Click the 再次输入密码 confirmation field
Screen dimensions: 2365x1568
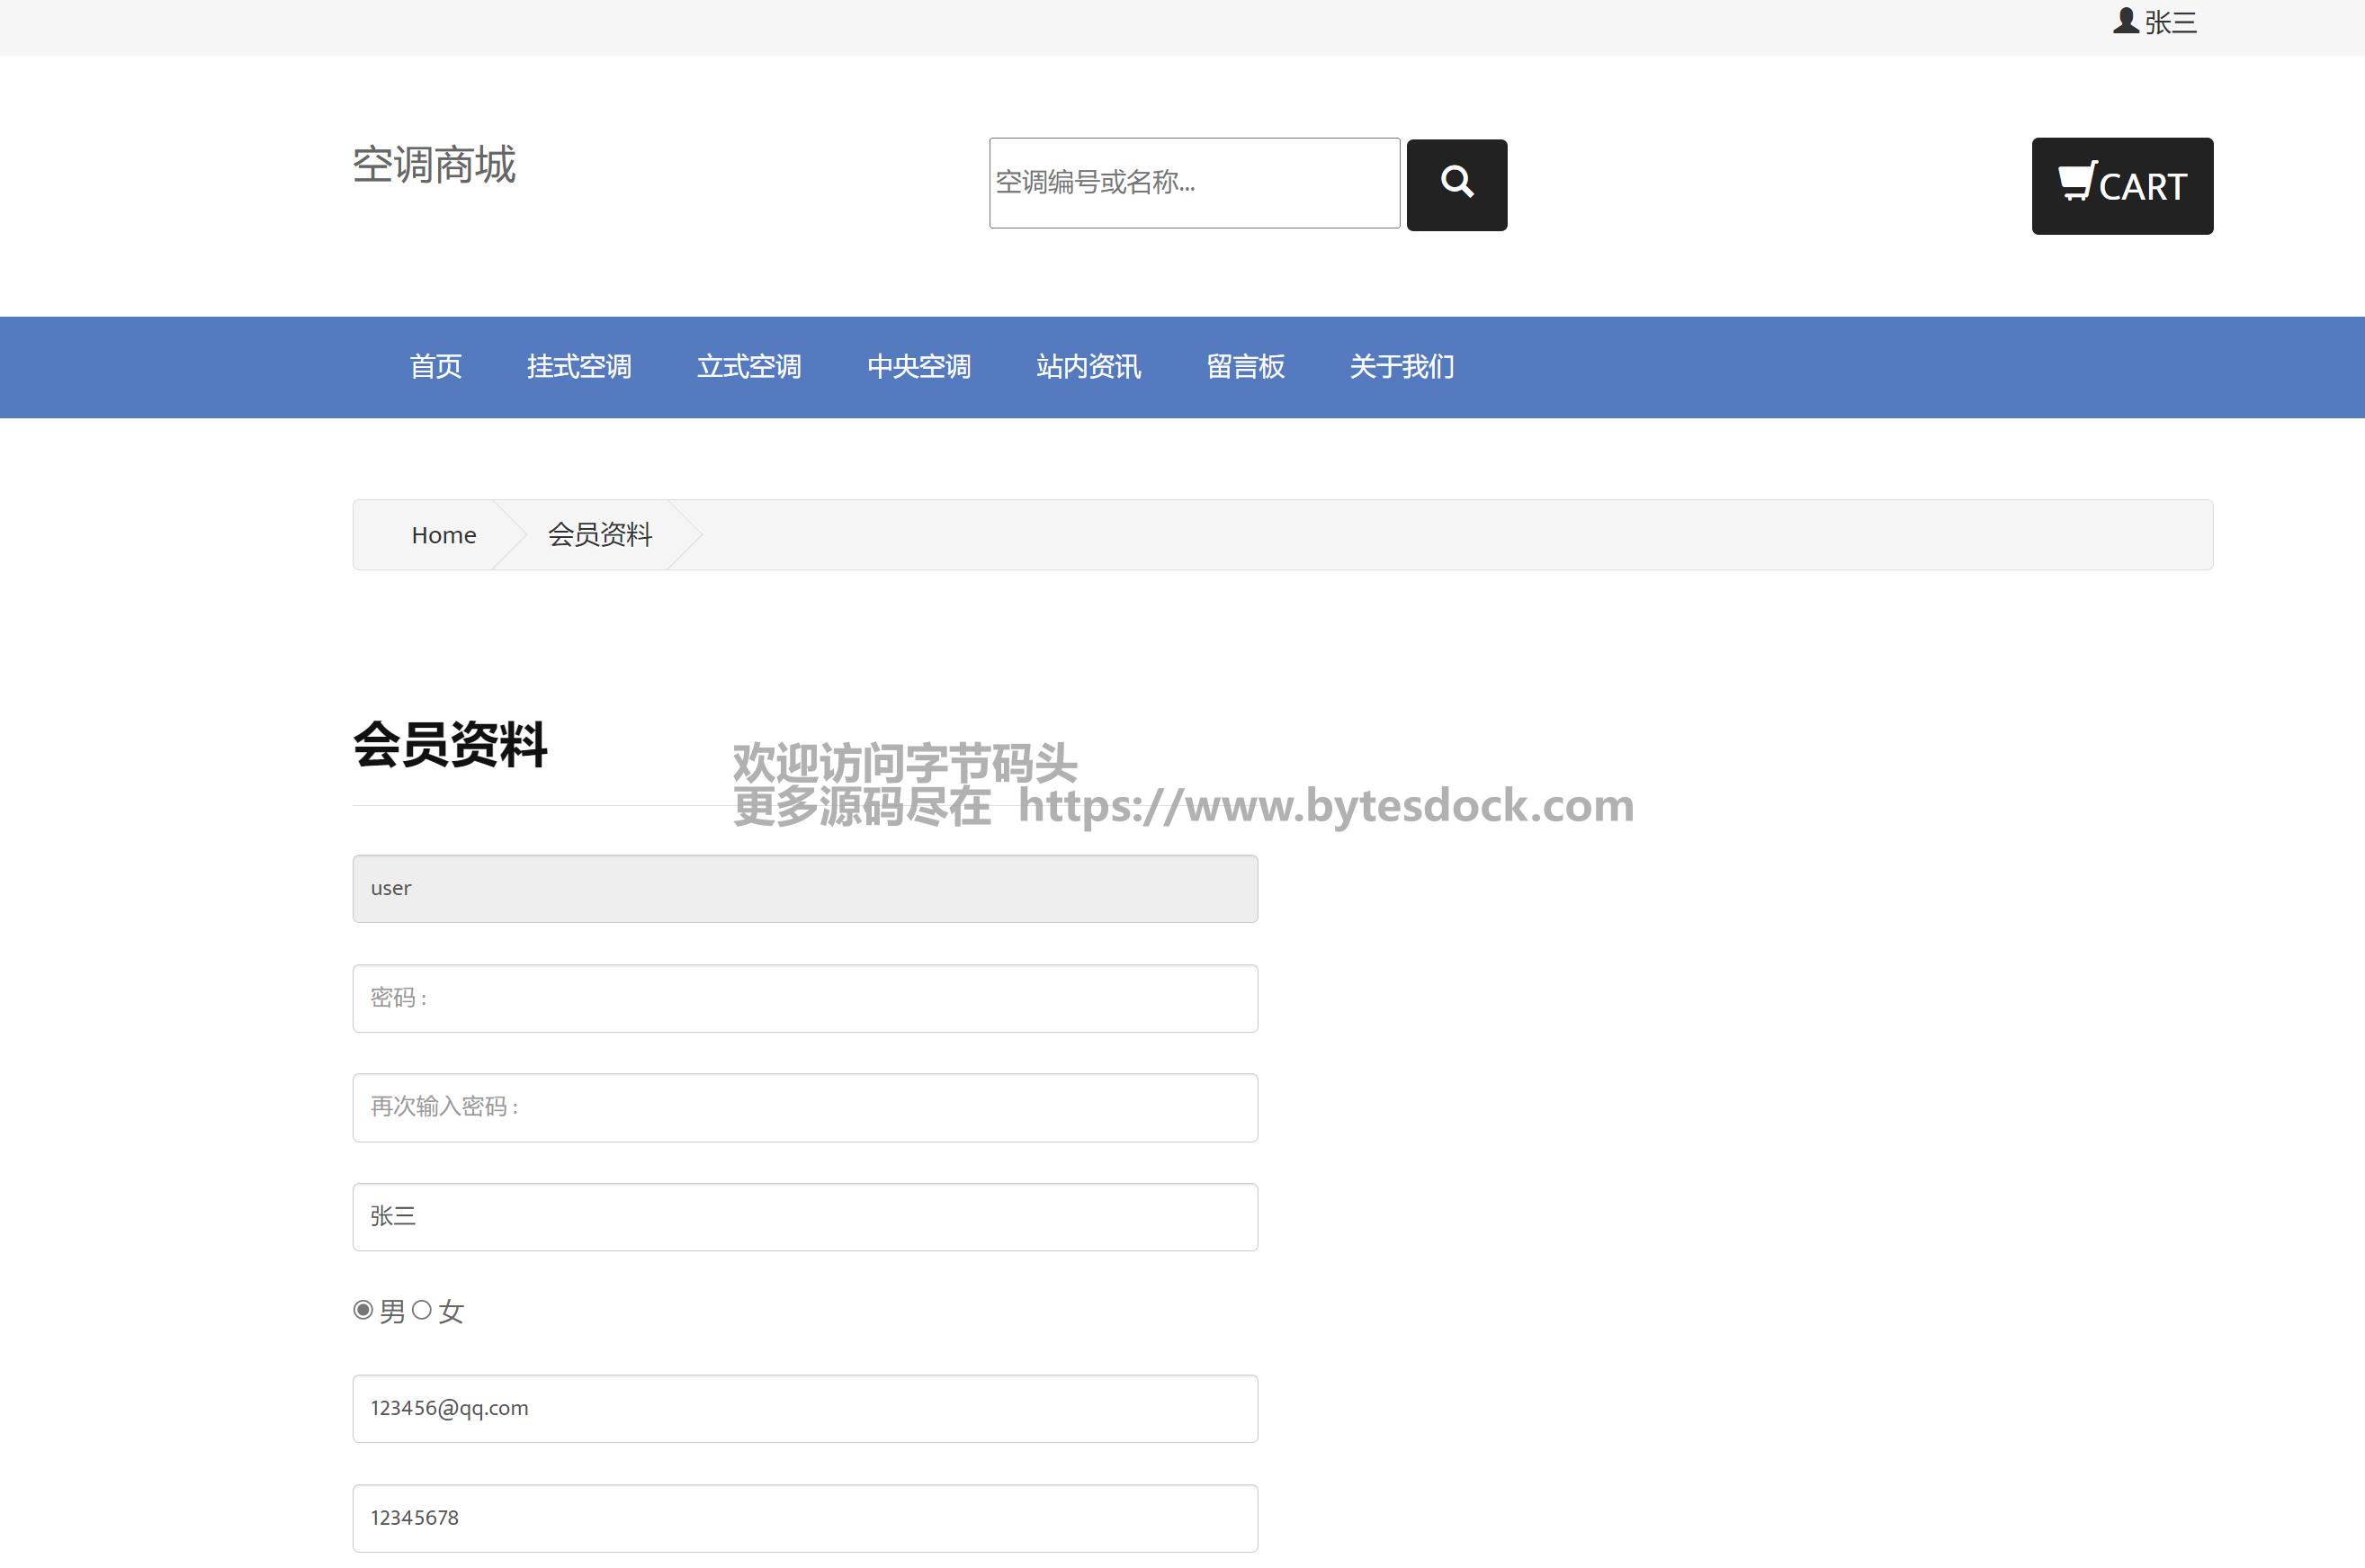[x=804, y=1107]
